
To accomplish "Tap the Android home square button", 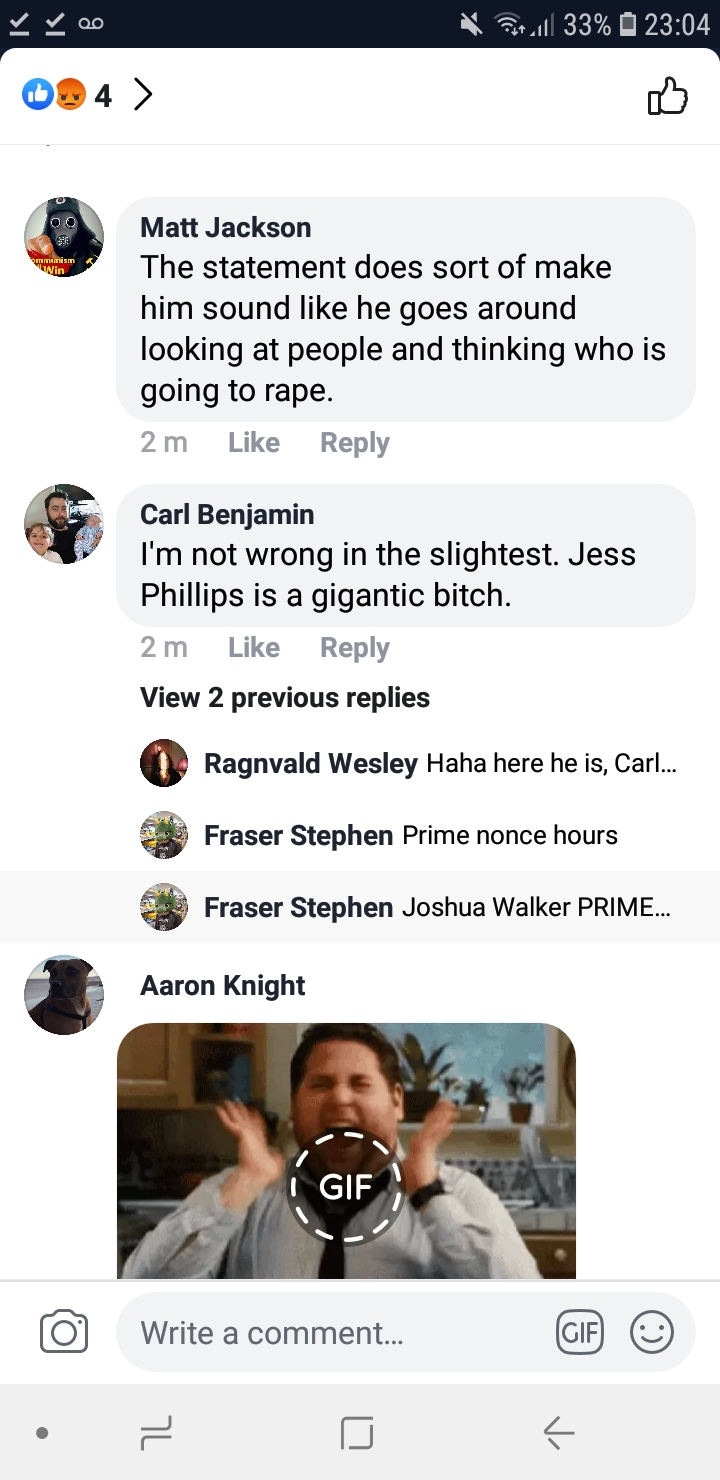I will (357, 1433).
